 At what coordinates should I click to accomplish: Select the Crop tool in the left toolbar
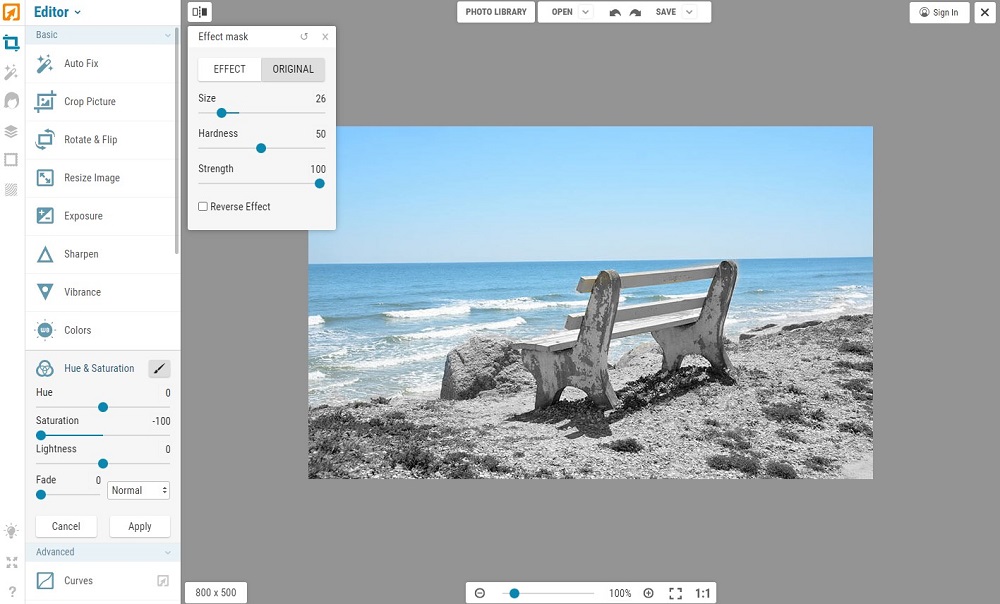(x=12, y=42)
